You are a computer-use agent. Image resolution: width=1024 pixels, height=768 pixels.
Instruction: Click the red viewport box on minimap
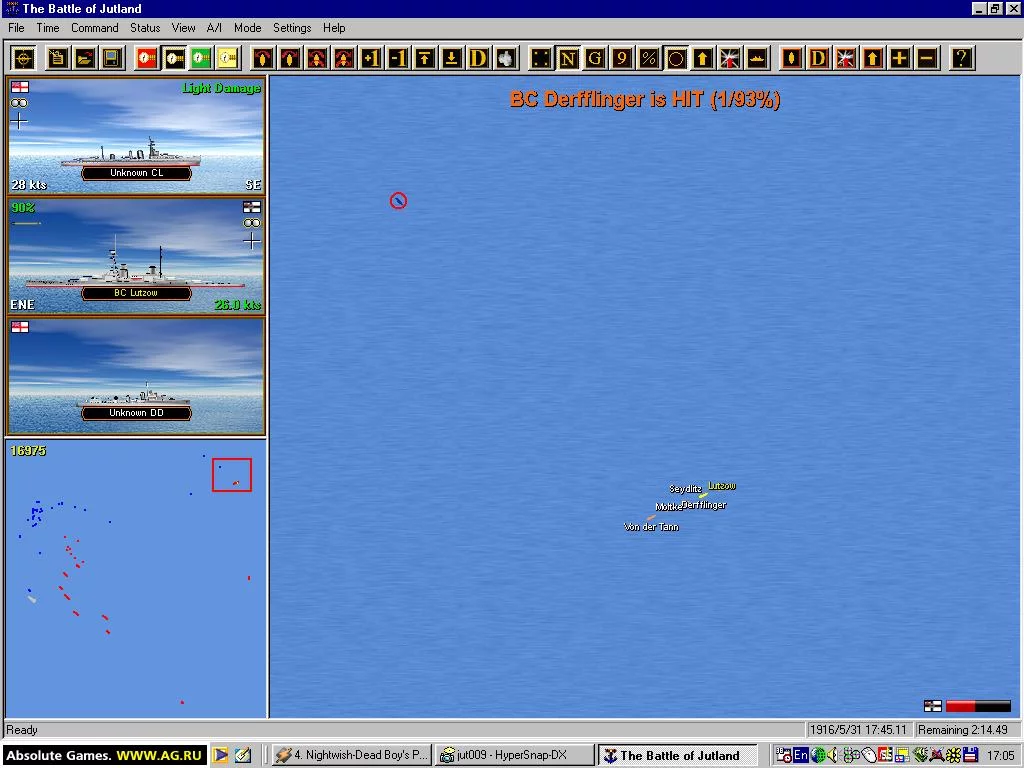click(232, 475)
